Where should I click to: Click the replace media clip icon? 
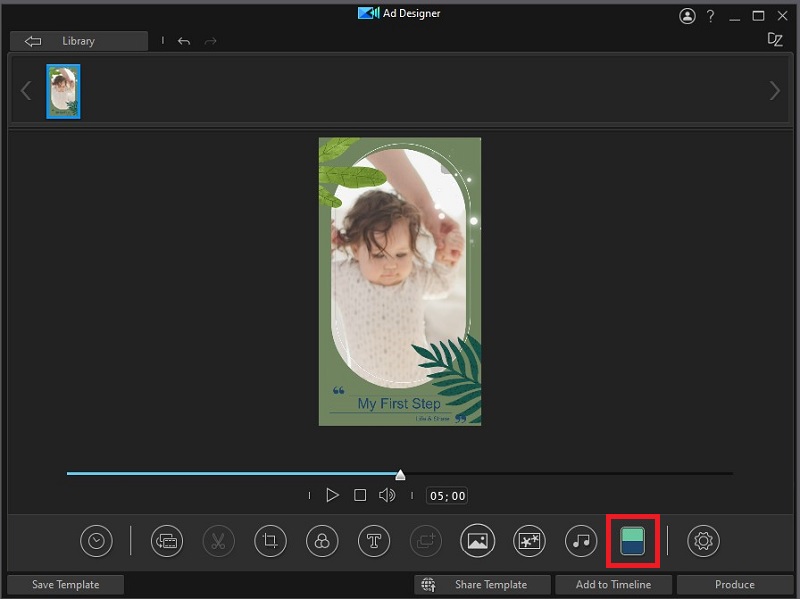(166, 541)
